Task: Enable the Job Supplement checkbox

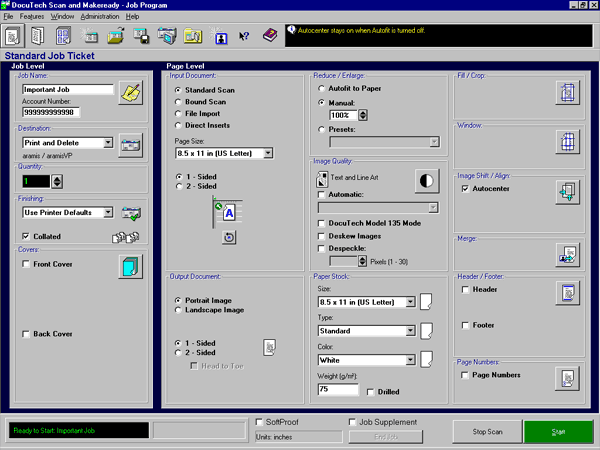Action: pos(352,422)
